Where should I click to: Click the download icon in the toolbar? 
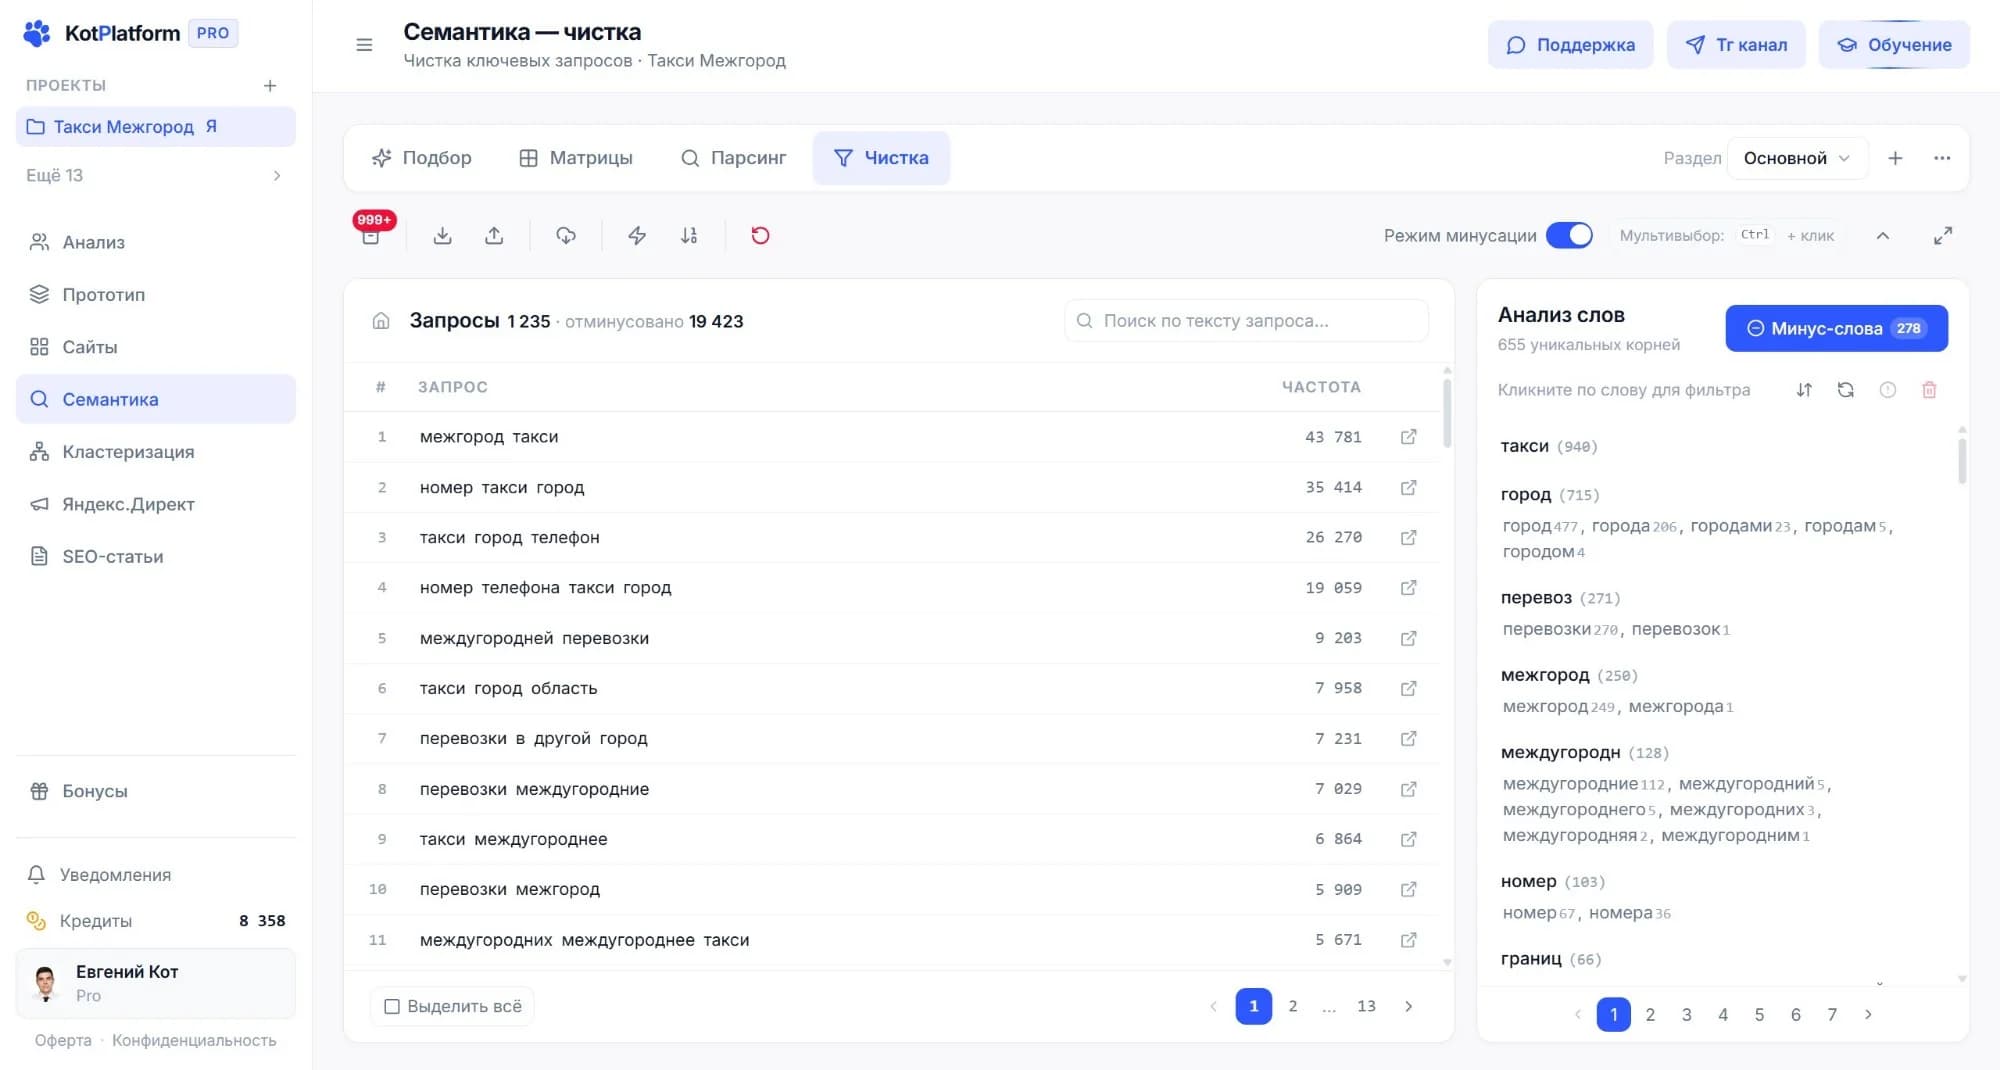[x=443, y=236]
